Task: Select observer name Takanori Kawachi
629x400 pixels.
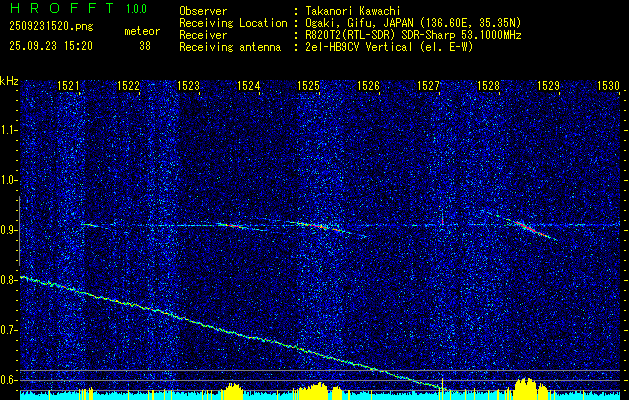Action: 353,11
